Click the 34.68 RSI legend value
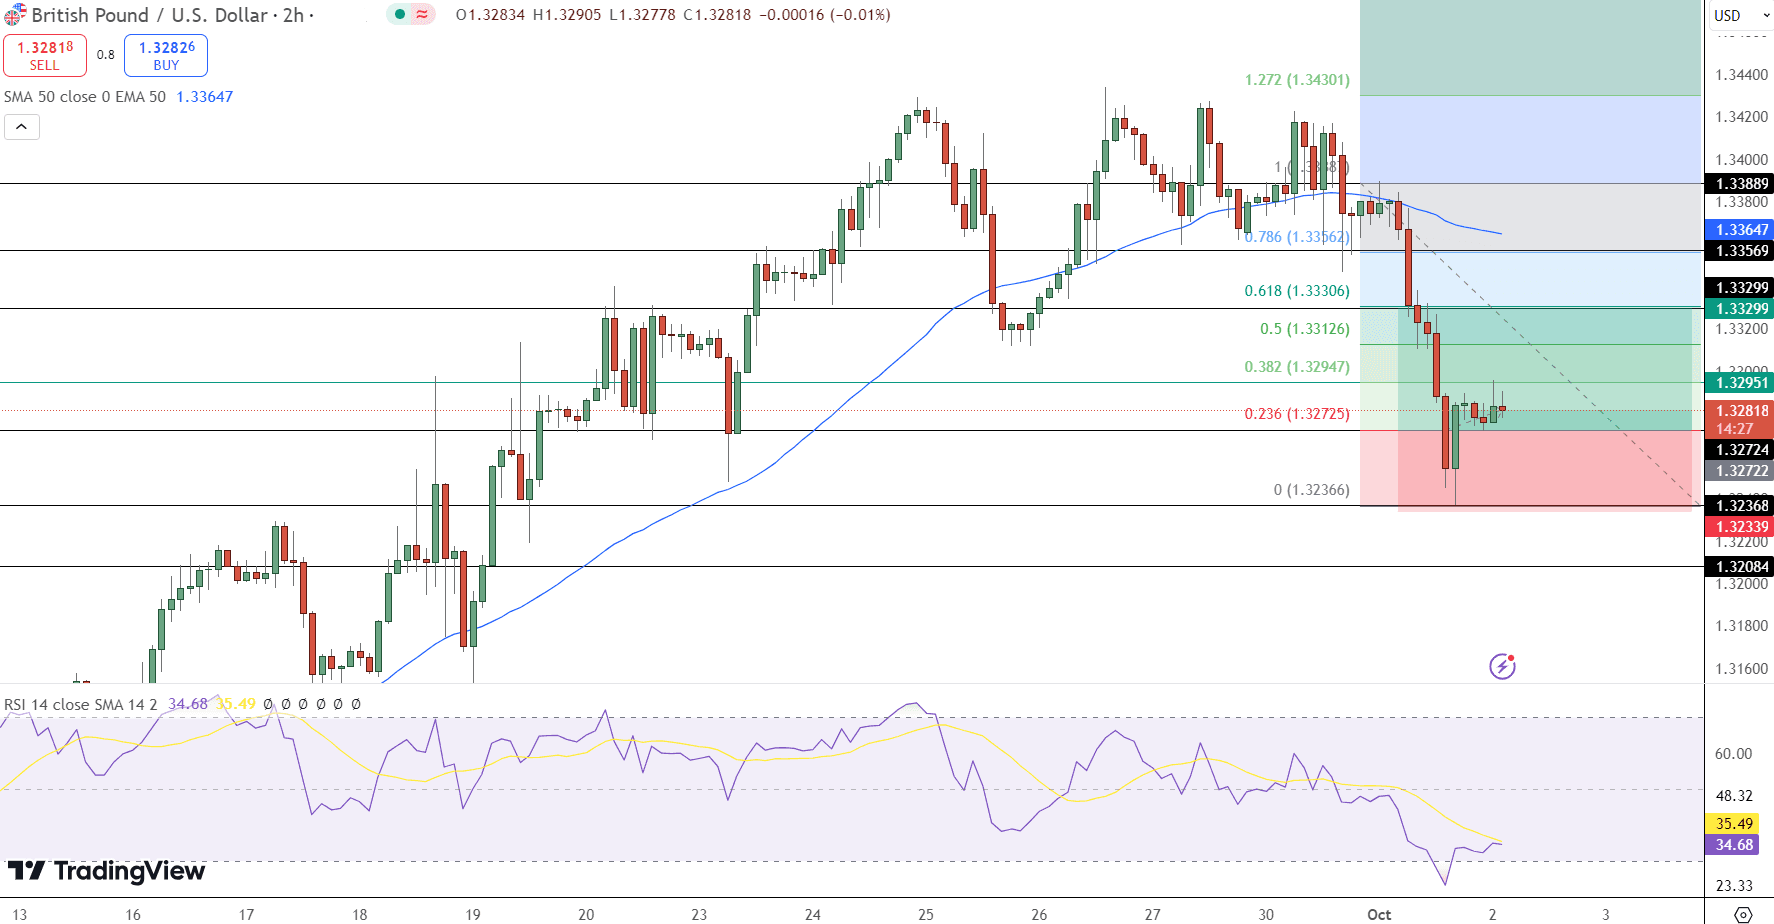The image size is (1774, 924). [188, 704]
